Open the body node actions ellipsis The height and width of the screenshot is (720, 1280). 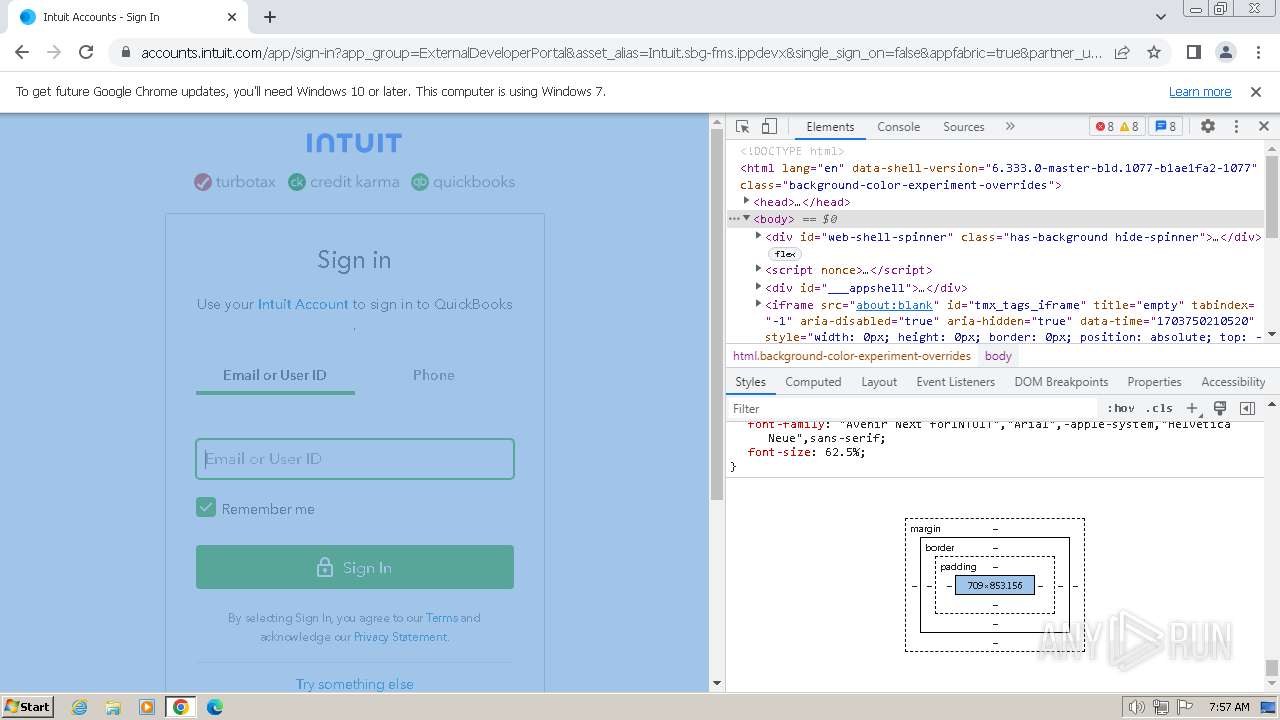pyautogui.click(x=734, y=219)
